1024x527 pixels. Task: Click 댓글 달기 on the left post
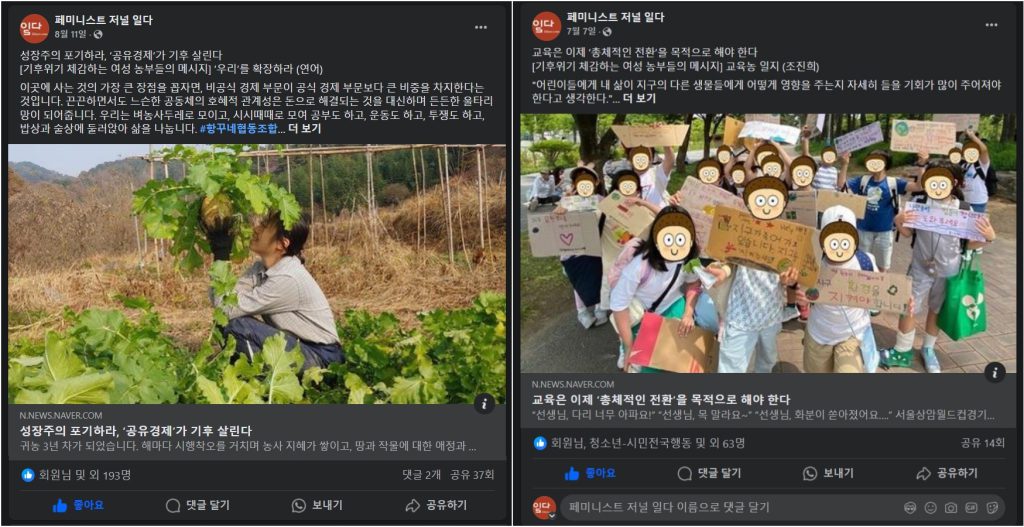(x=198, y=505)
